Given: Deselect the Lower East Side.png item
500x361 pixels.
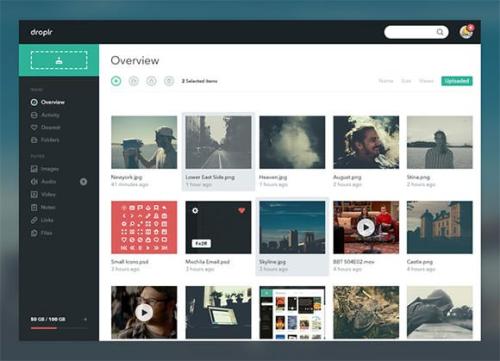Looking at the screenshot, I should [218, 152].
